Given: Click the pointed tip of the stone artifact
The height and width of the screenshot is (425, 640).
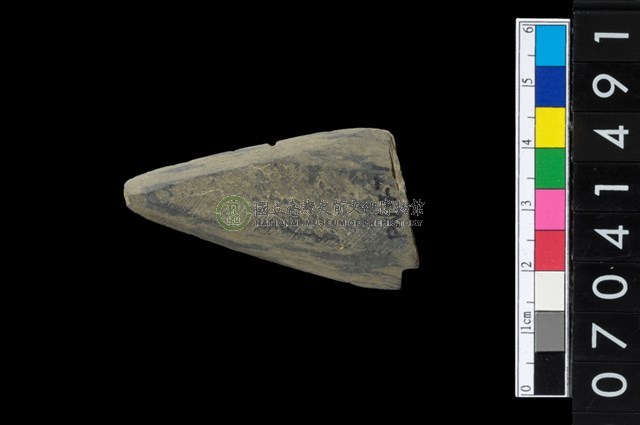Looking at the screenshot, I should point(129,190).
